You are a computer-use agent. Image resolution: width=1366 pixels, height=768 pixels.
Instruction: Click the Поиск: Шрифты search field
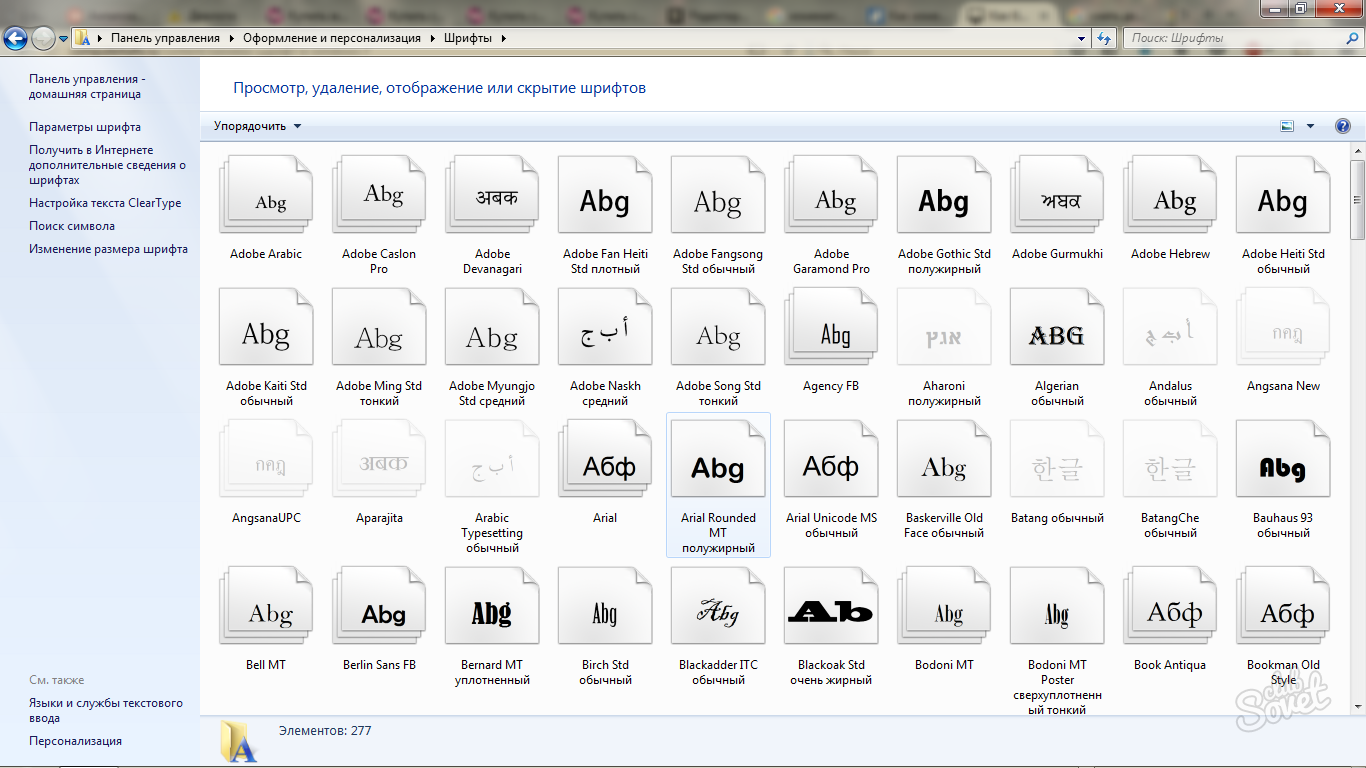(1242, 38)
